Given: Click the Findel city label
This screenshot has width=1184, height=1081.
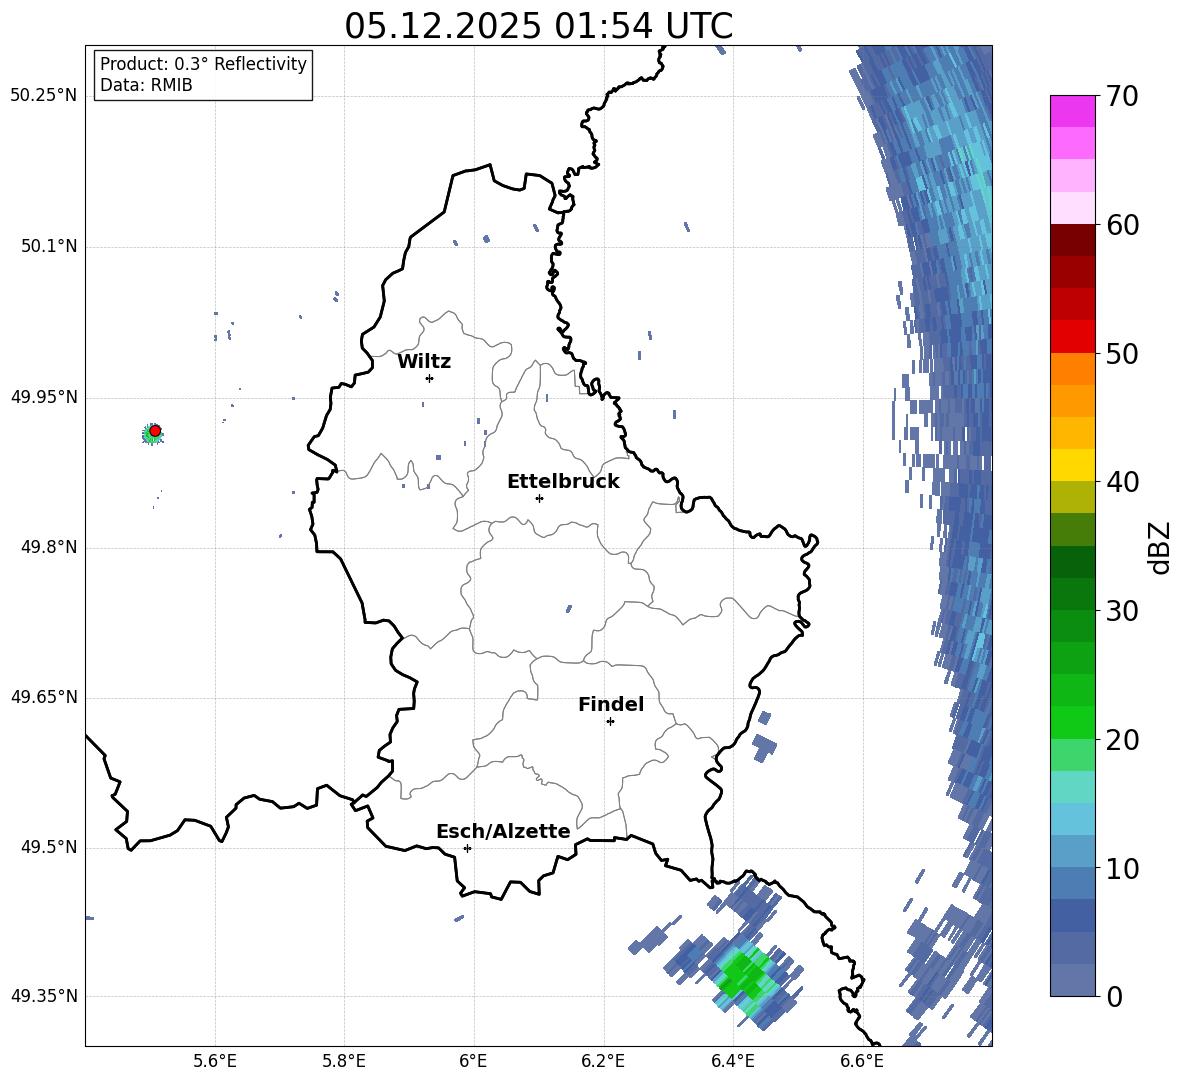Looking at the screenshot, I should click(611, 704).
